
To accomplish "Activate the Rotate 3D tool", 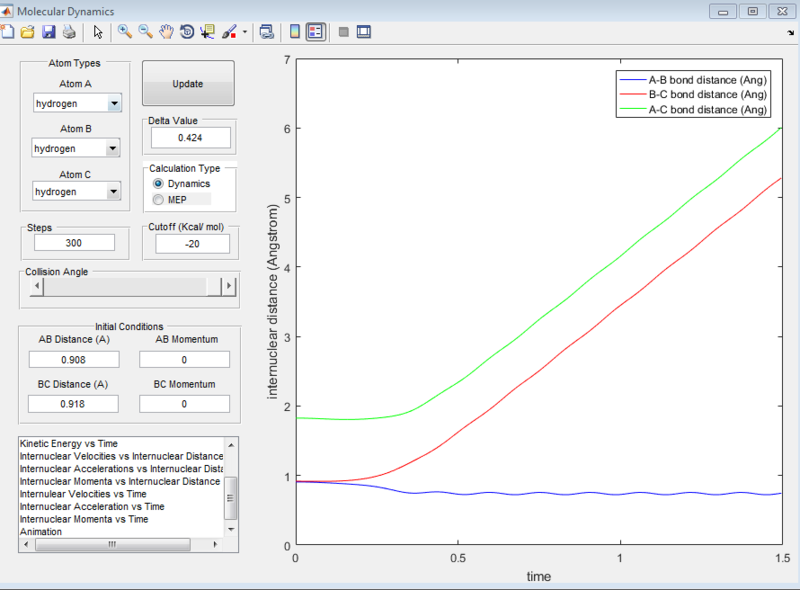I will [187, 32].
